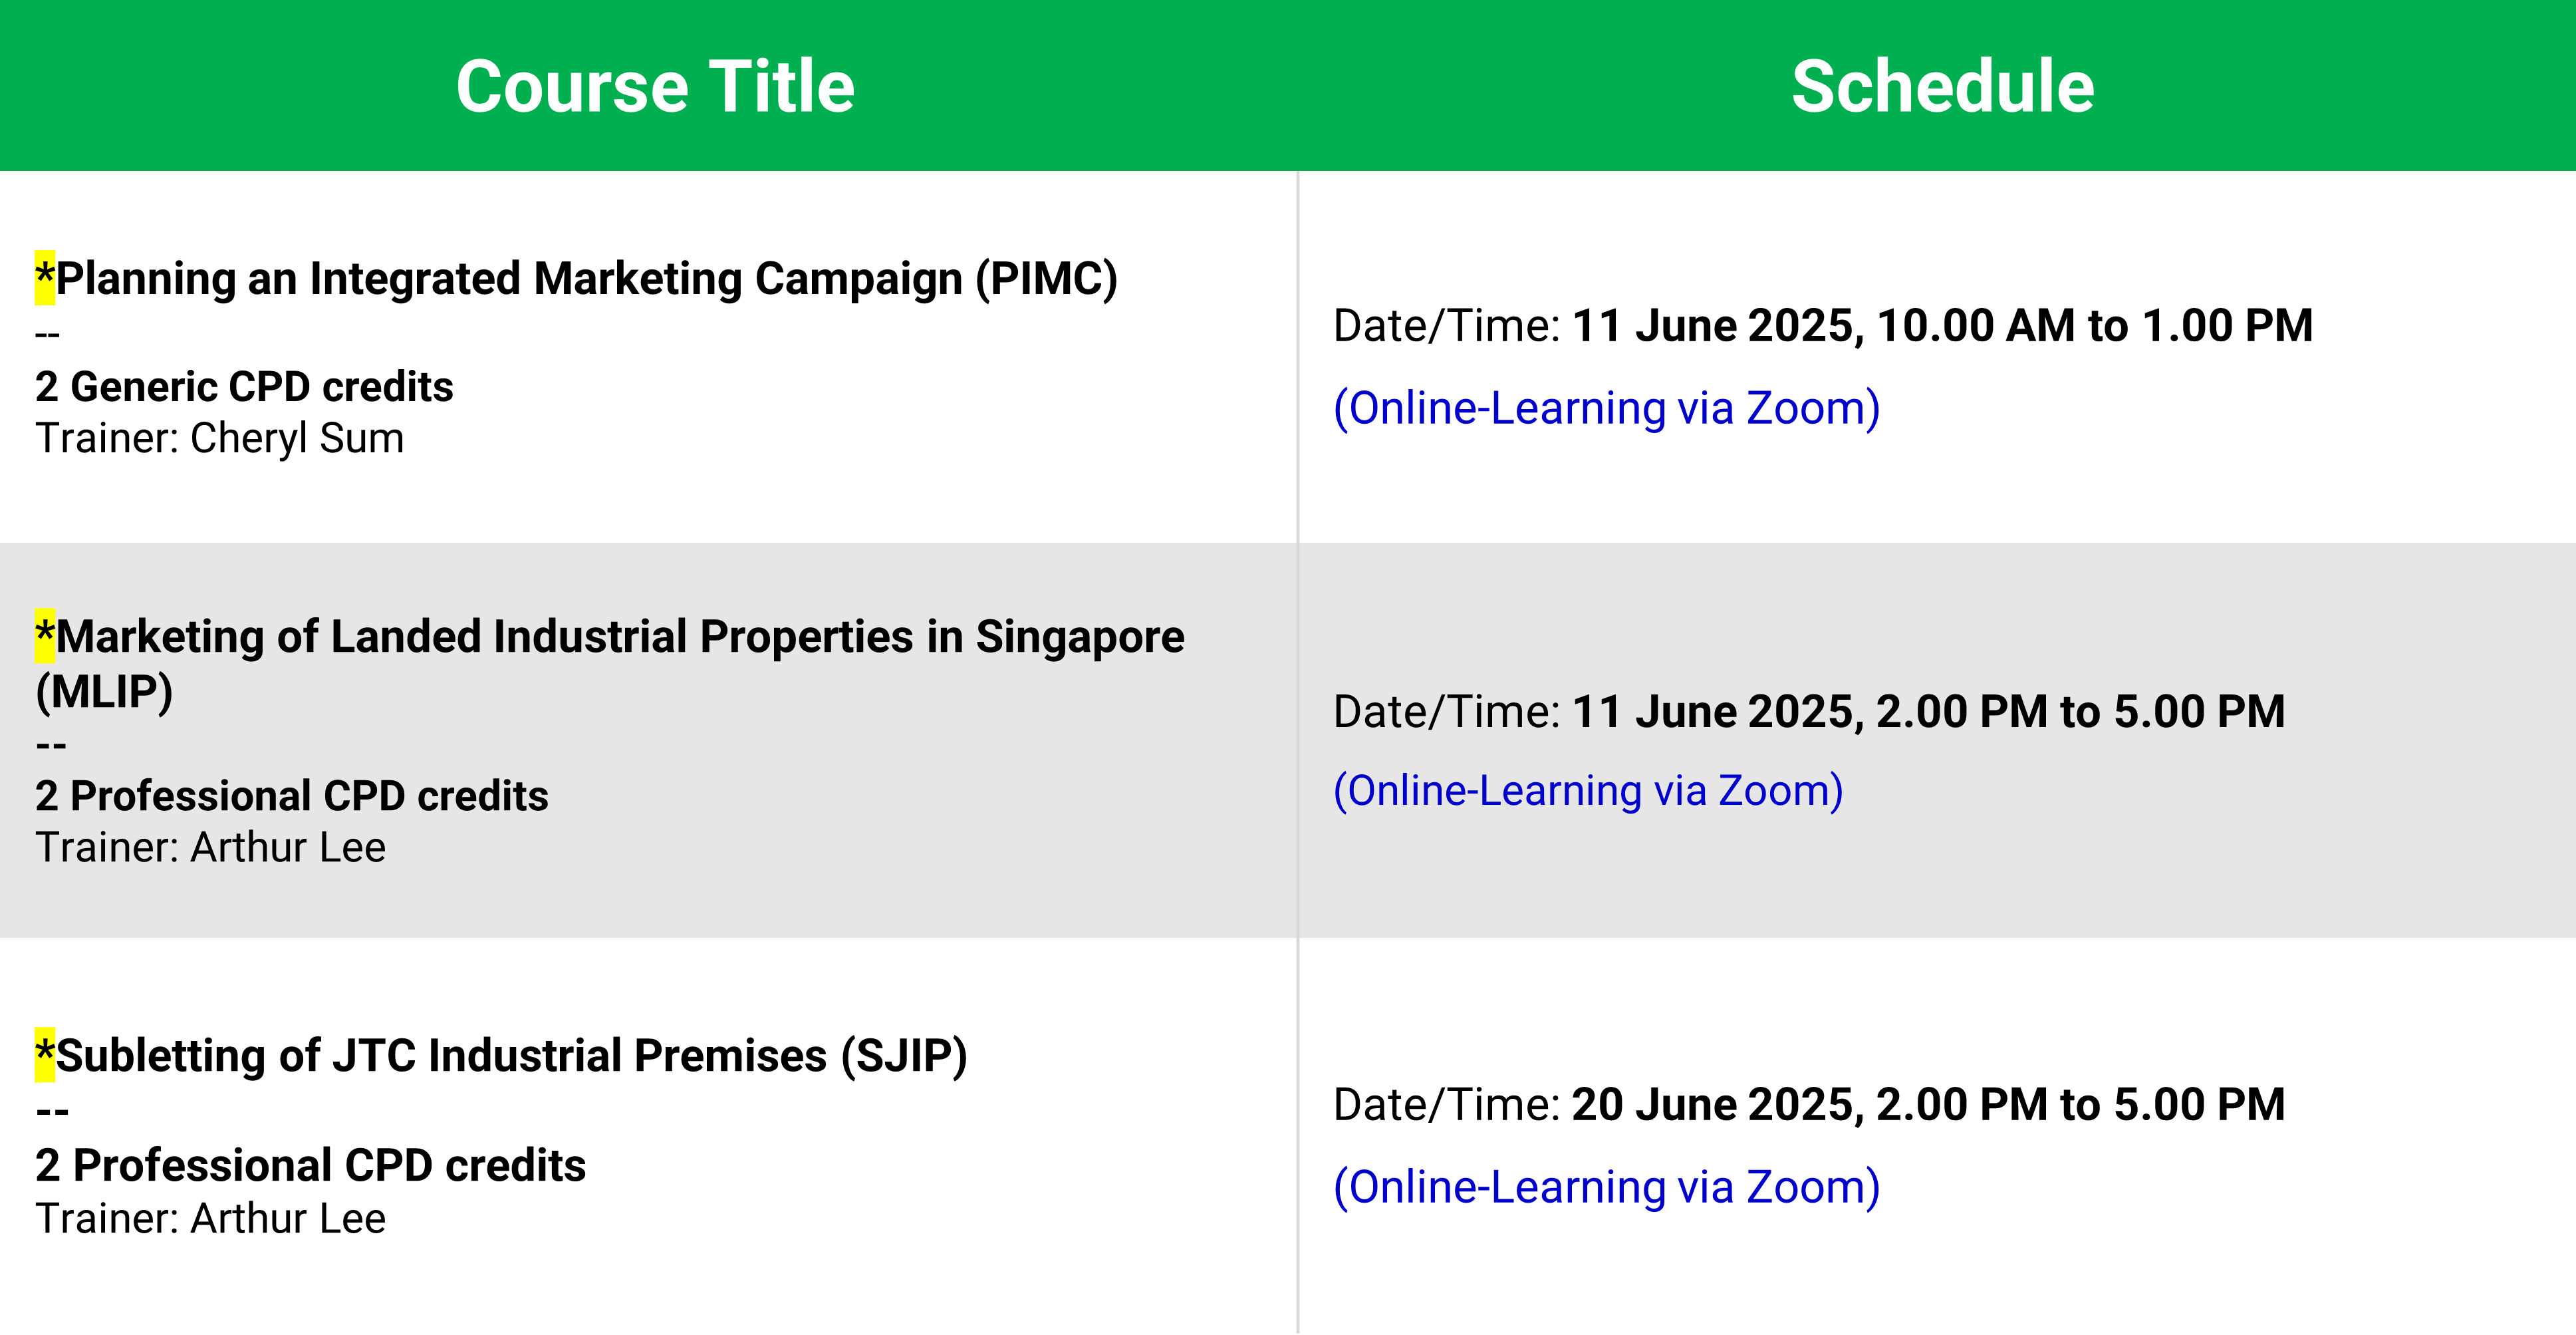The height and width of the screenshot is (1335, 2576).
Task: Click Trainer: Arthur Lee under SJIP course
Action: pyautogui.click(x=211, y=1219)
